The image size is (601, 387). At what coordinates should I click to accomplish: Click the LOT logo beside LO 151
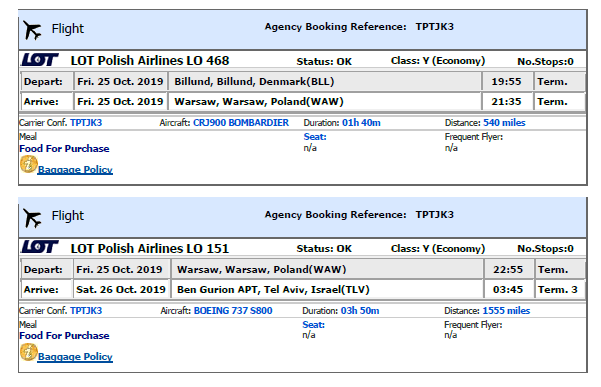40,247
